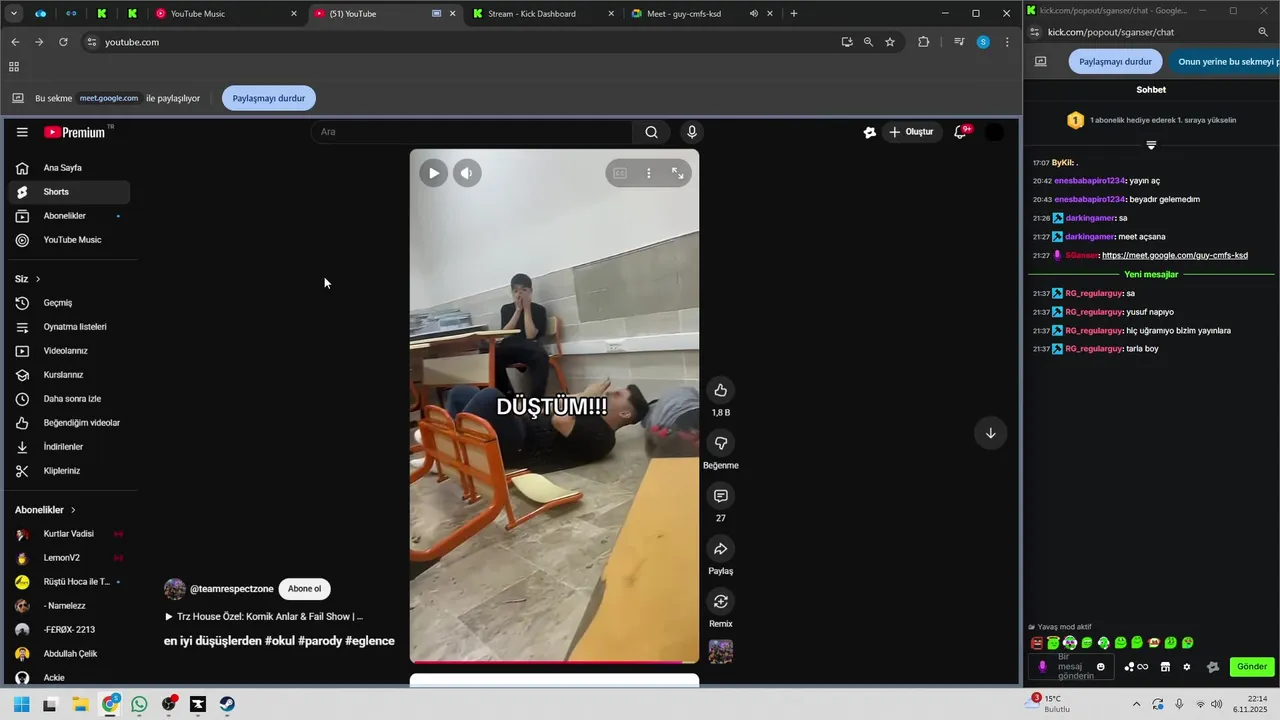
Task: Dislike the Short (Beğenme)
Action: [x=721, y=443]
